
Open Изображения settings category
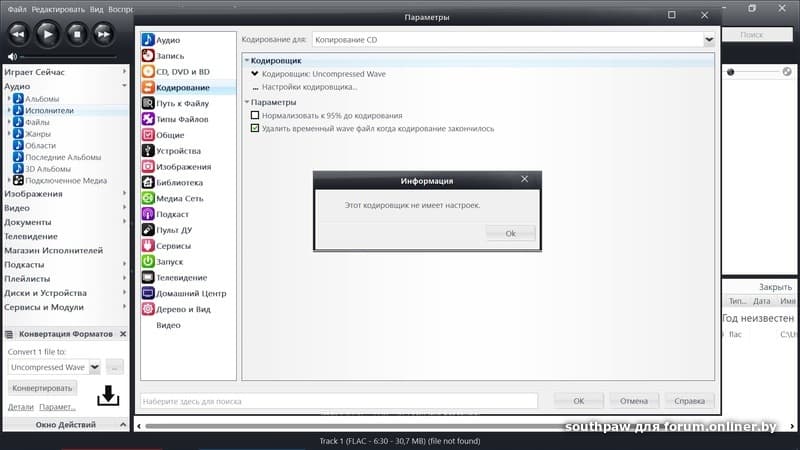[x=188, y=166]
